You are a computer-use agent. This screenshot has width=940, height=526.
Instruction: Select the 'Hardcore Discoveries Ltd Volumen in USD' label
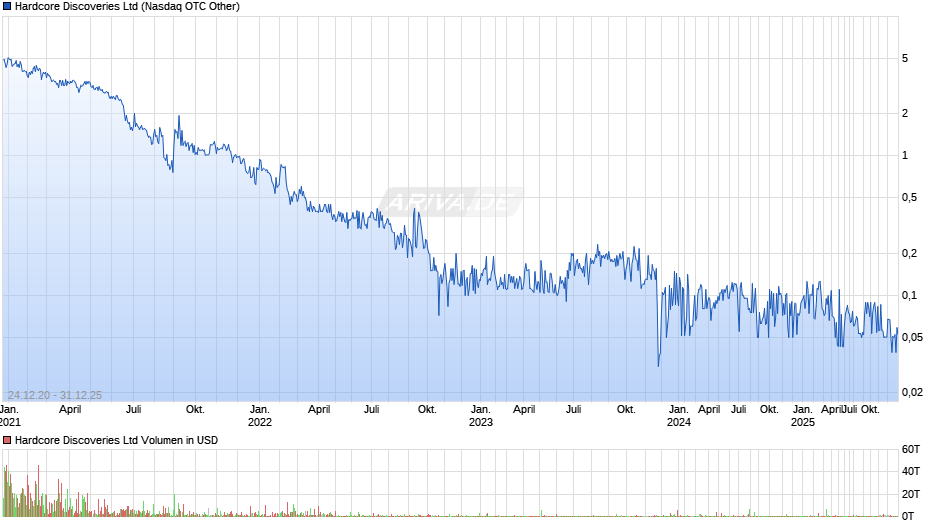[x=116, y=440]
